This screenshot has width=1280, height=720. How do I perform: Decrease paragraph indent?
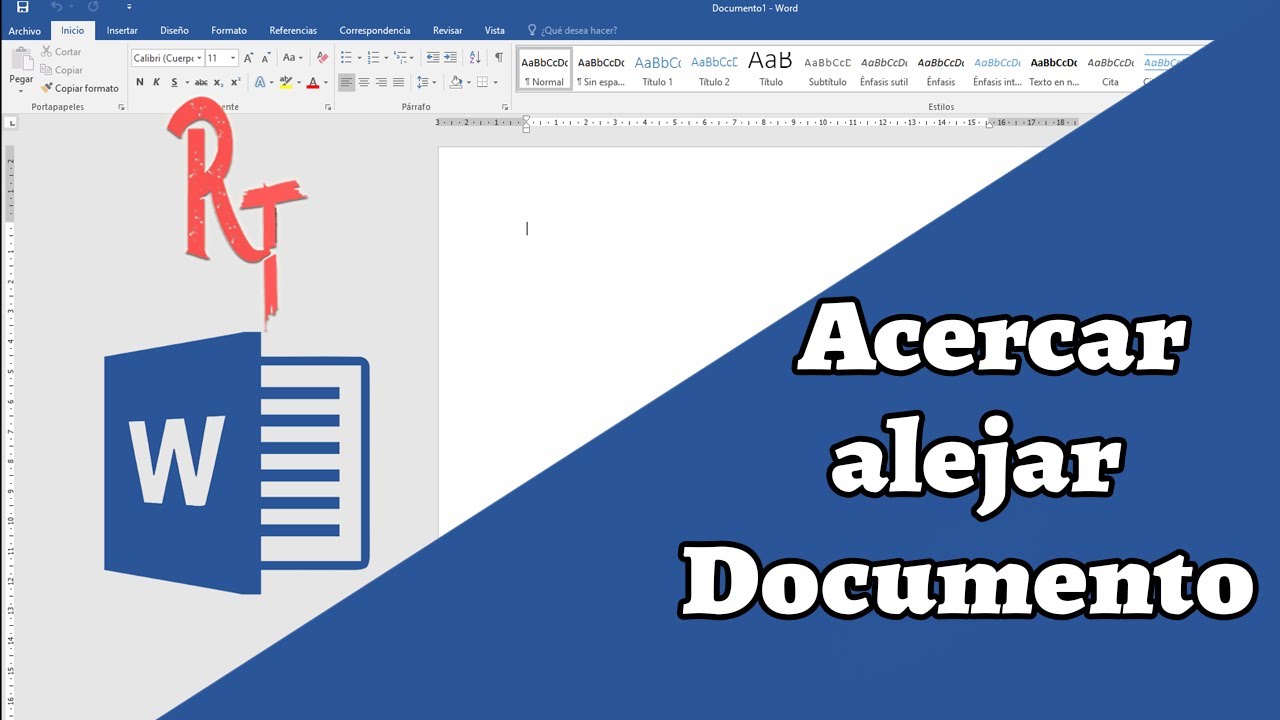point(432,58)
